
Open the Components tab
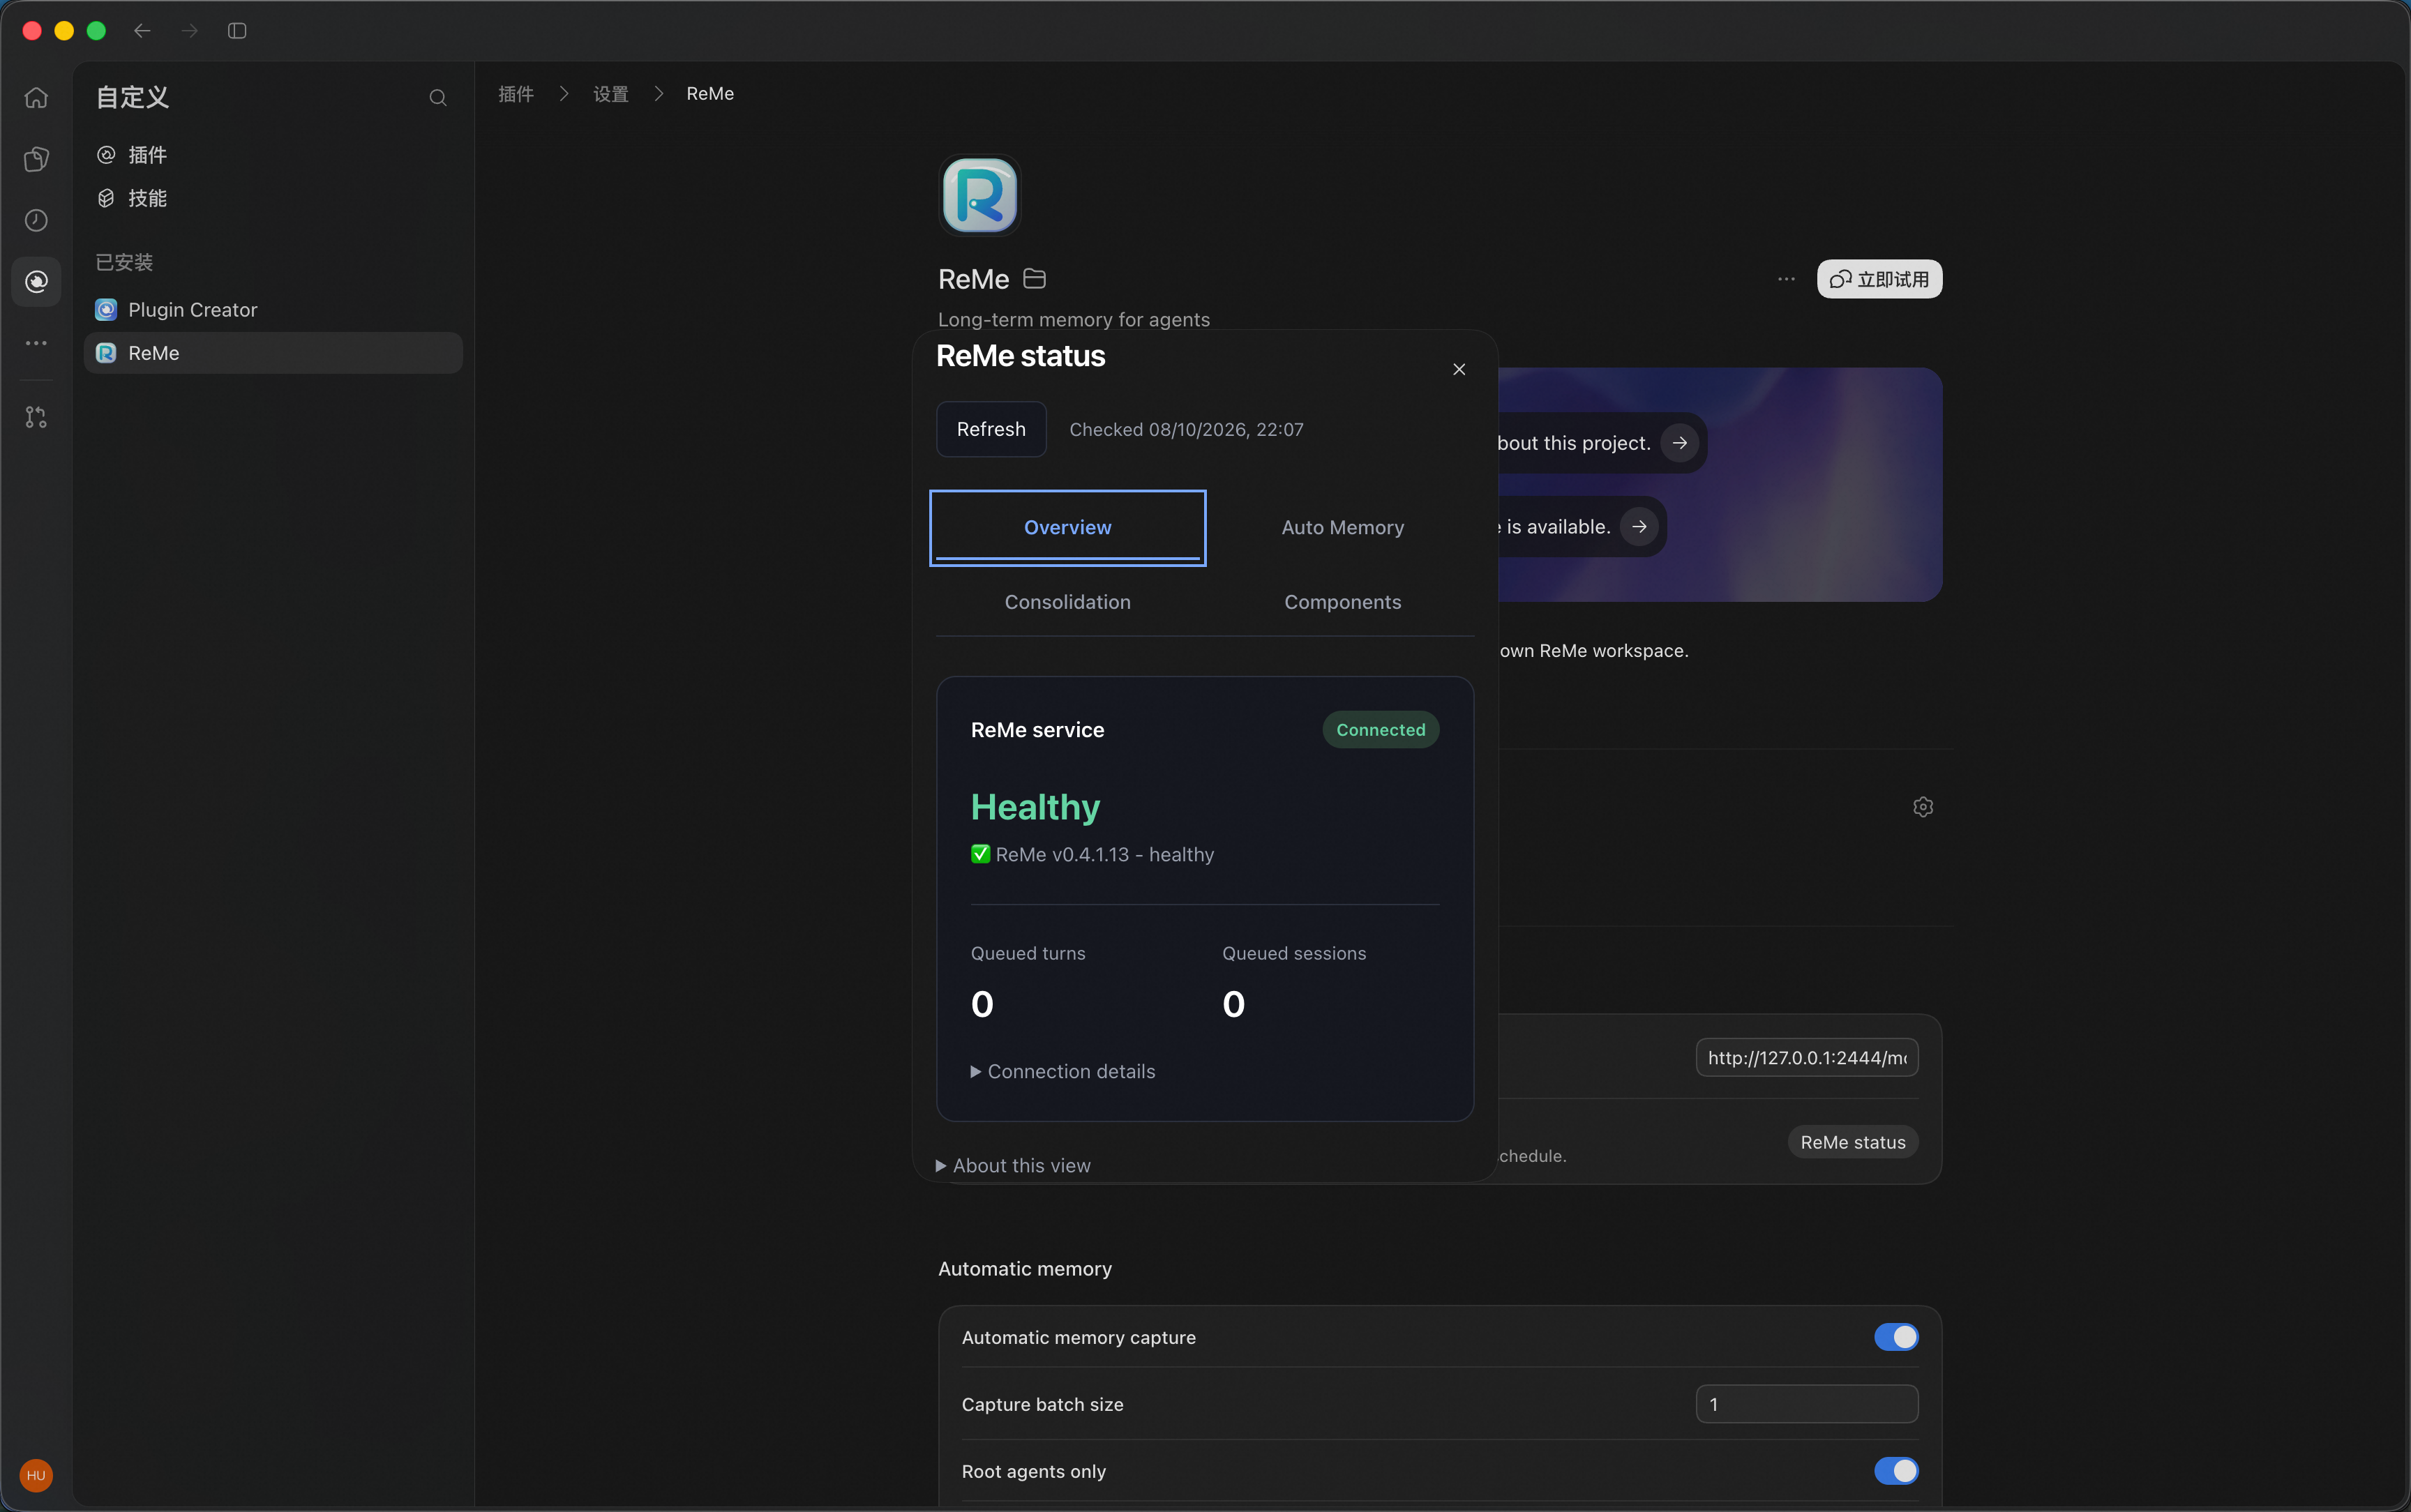(1342, 602)
